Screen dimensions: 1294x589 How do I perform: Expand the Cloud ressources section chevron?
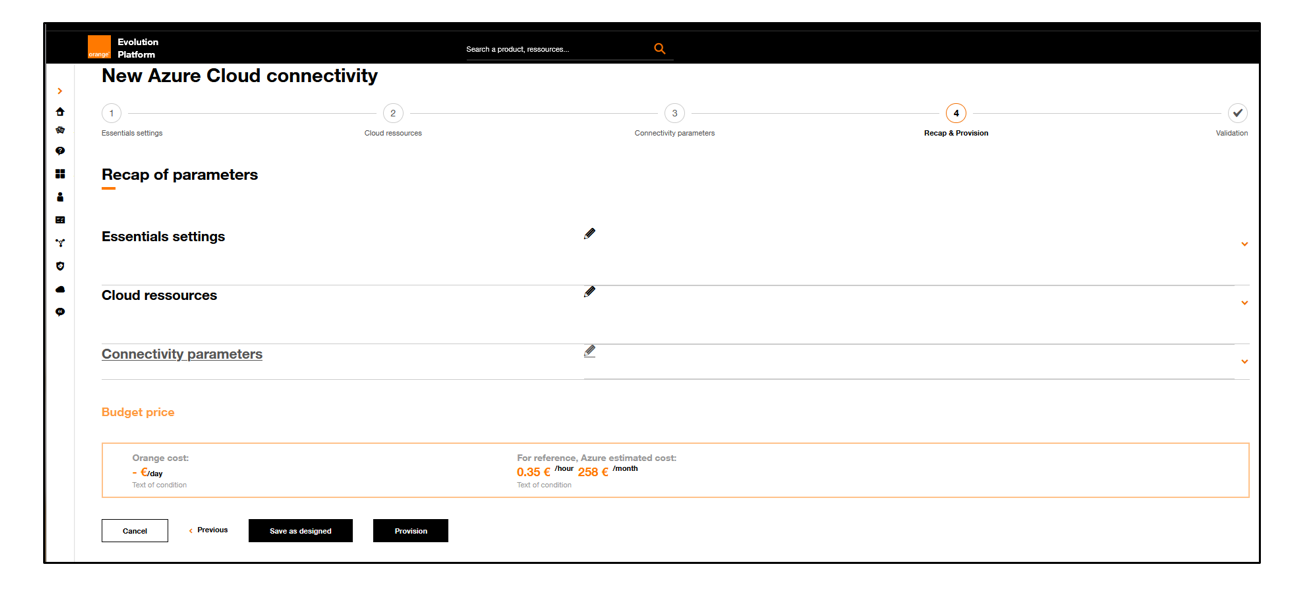click(1245, 303)
